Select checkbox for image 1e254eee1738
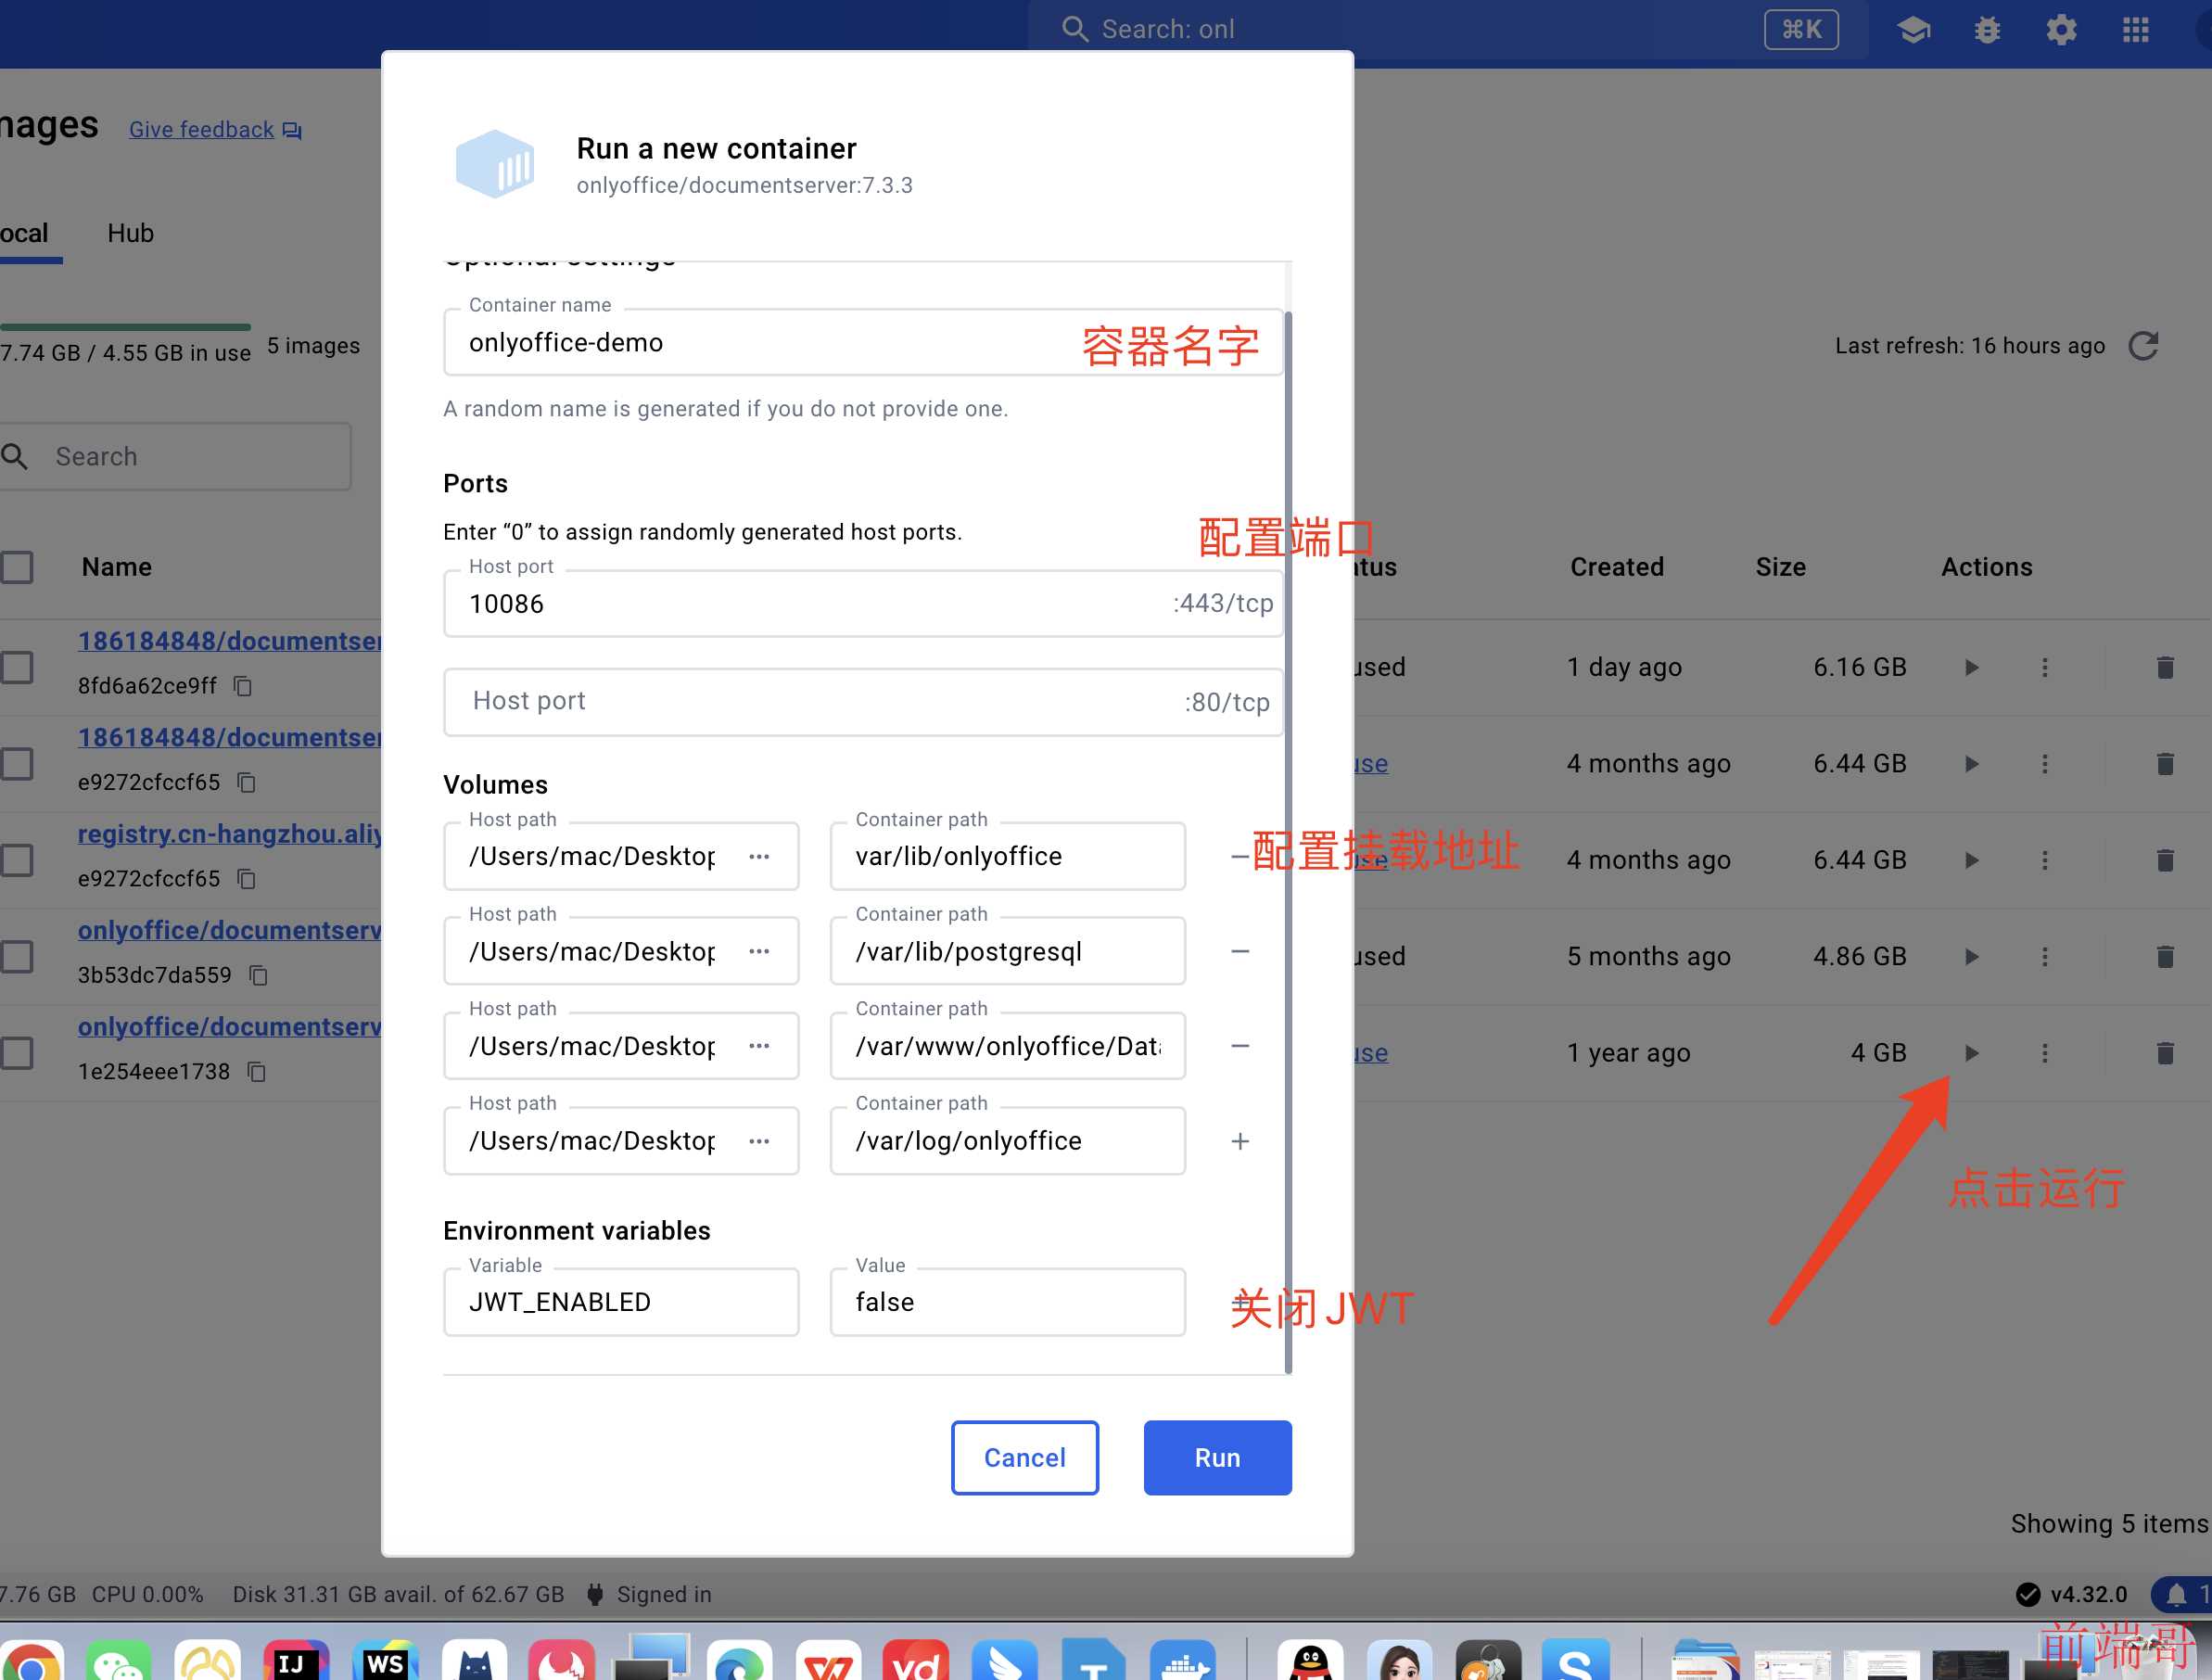Viewport: 2212px width, 1680px height. [17, 1053]
